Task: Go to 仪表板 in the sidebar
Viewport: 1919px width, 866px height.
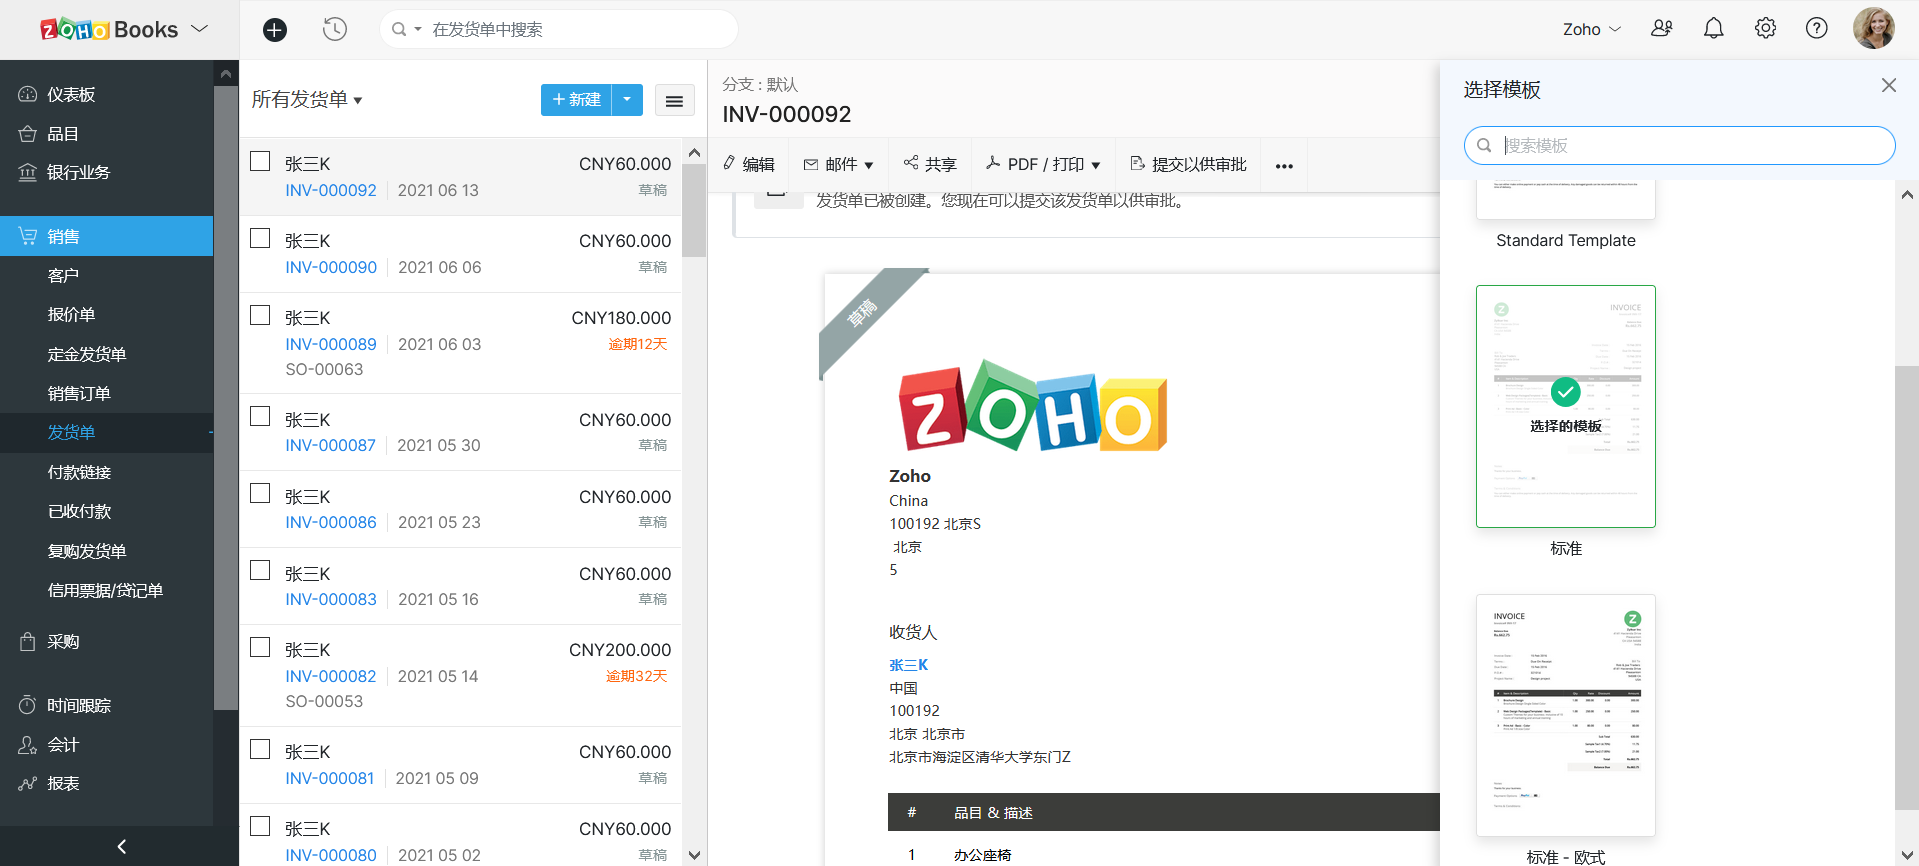Action: (71, 94)
